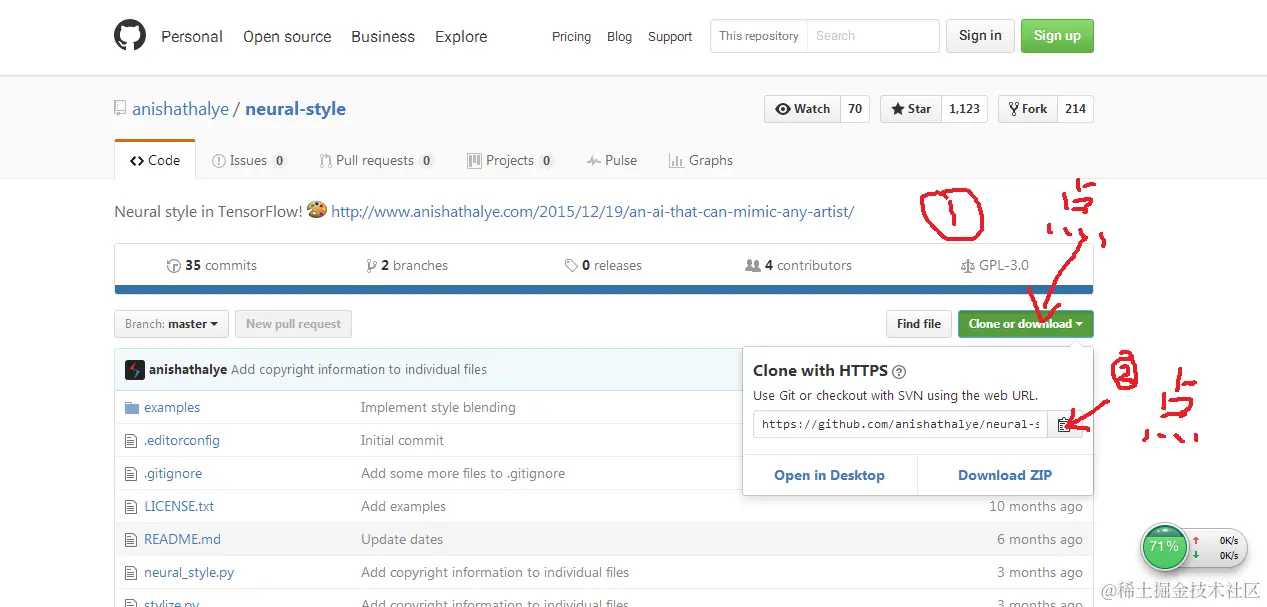
Task: Click the examples folder icon
Action: (131, 408)
